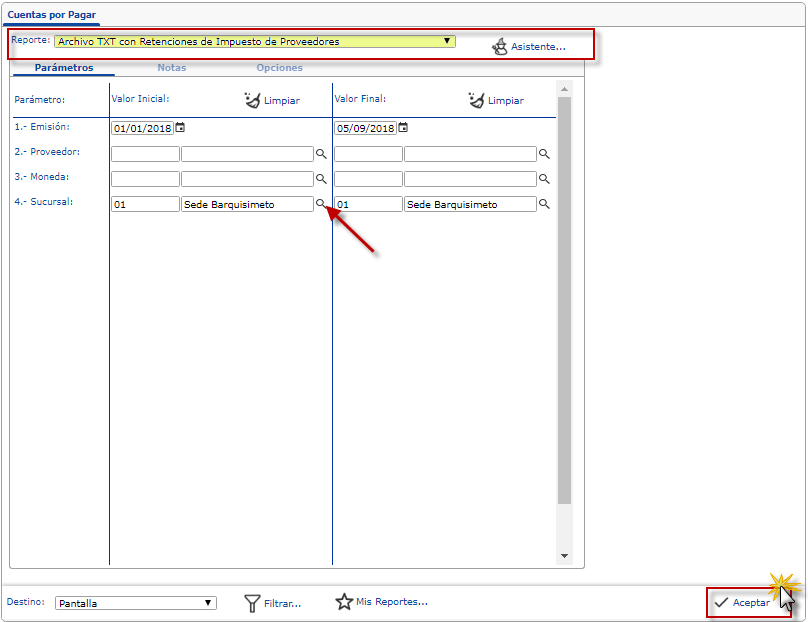Clear the Valor Final column with Limpiar
Screen dimensions: 808x622
point(496,100)
